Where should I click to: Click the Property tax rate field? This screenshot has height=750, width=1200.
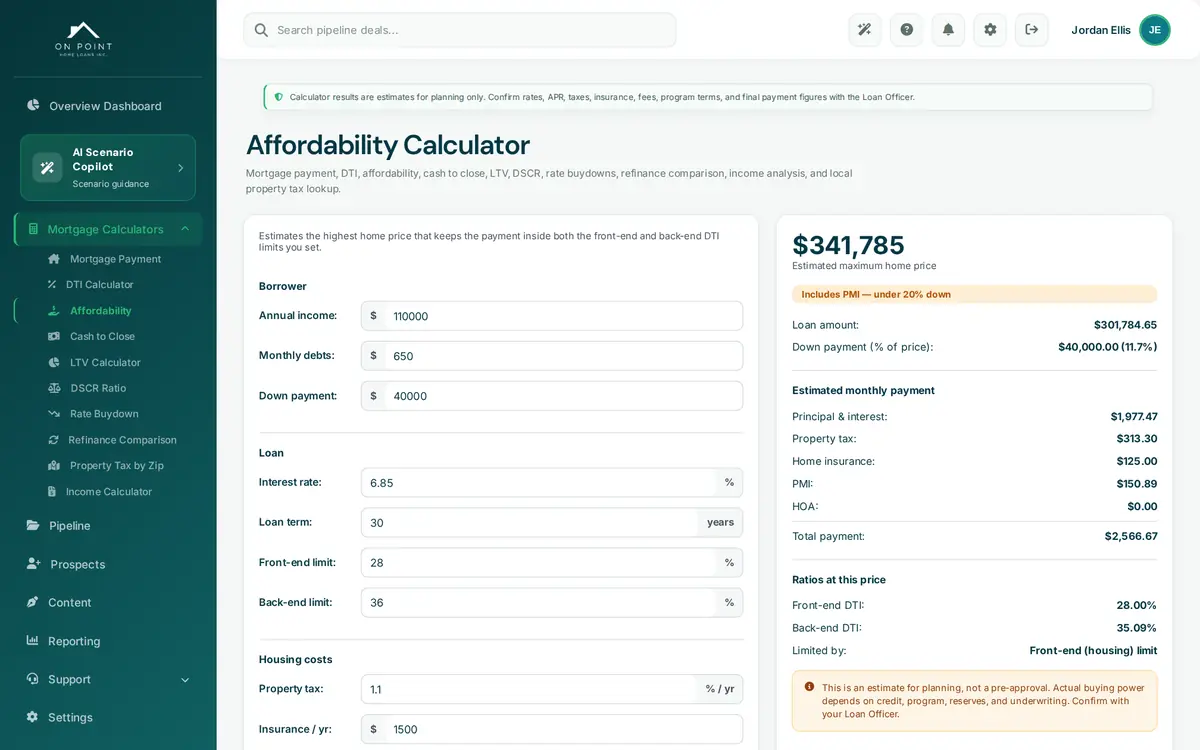click(x=552, y=689)
